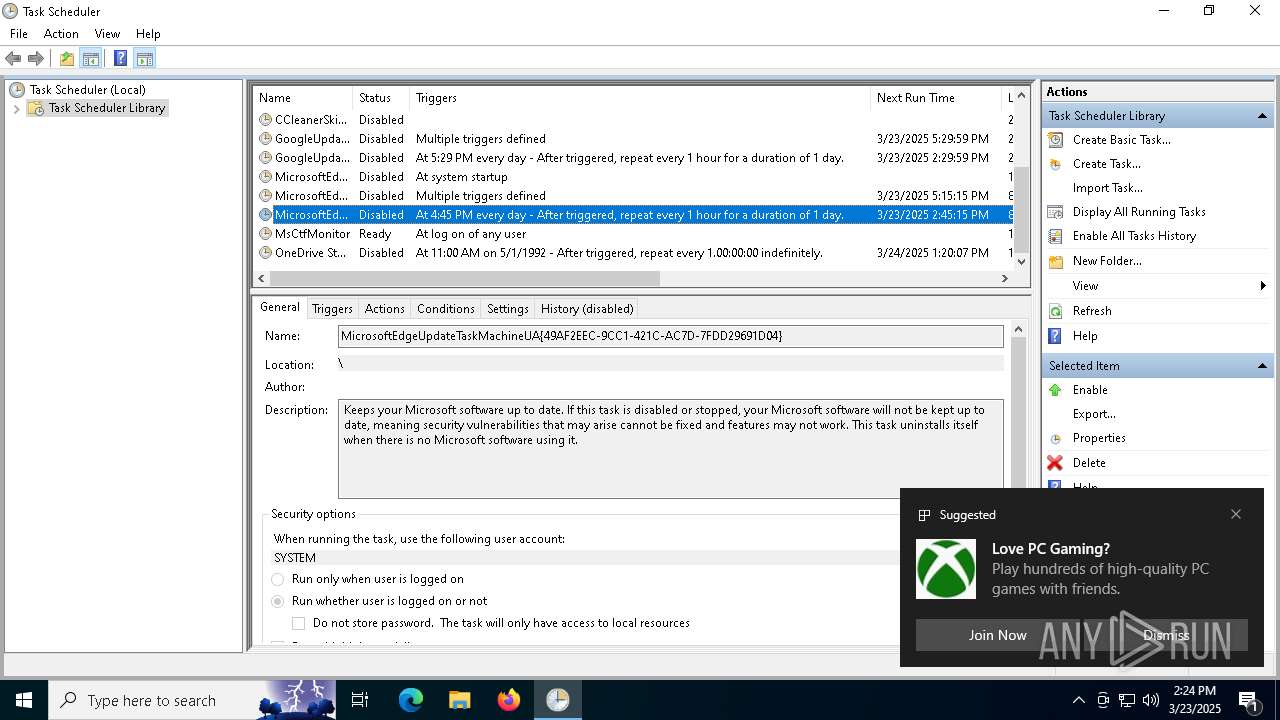Click the green Refresh icon in Actions
The height and width of the screenshot is (720, 1280).
tap(1055, 311)
